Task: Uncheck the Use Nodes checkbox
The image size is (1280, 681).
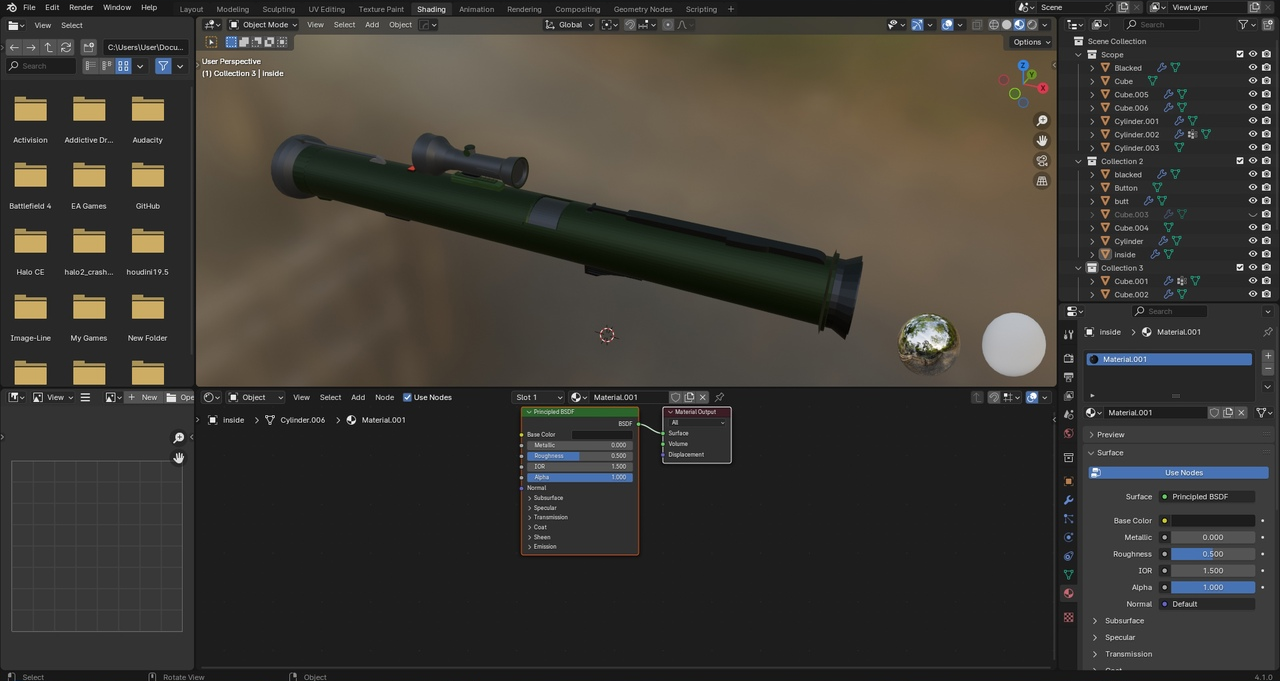Action: [407, 397]
